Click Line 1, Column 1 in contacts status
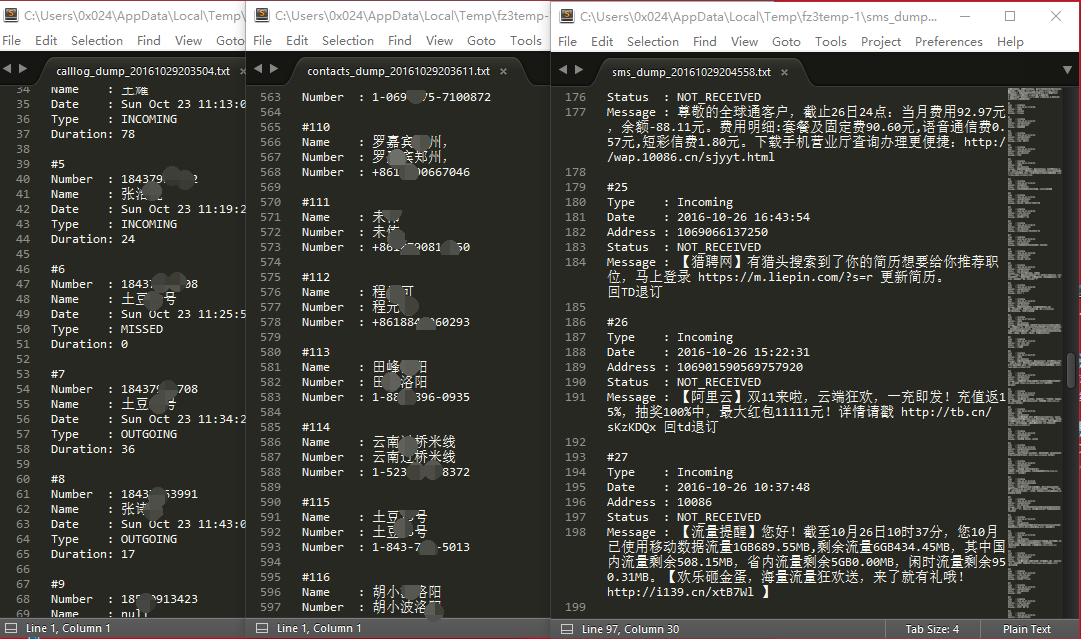Screen dimensions: 1081x639 [x=319, y=628]
